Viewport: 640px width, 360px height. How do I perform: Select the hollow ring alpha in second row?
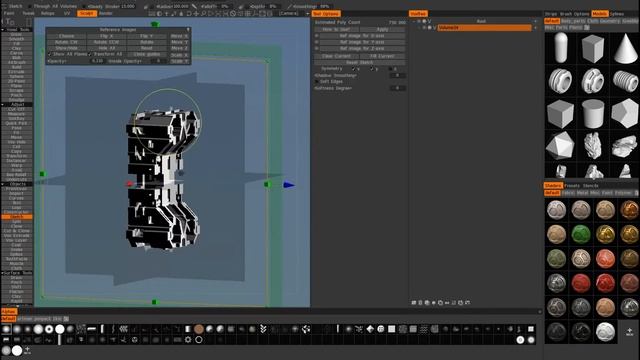click(199, 339)
